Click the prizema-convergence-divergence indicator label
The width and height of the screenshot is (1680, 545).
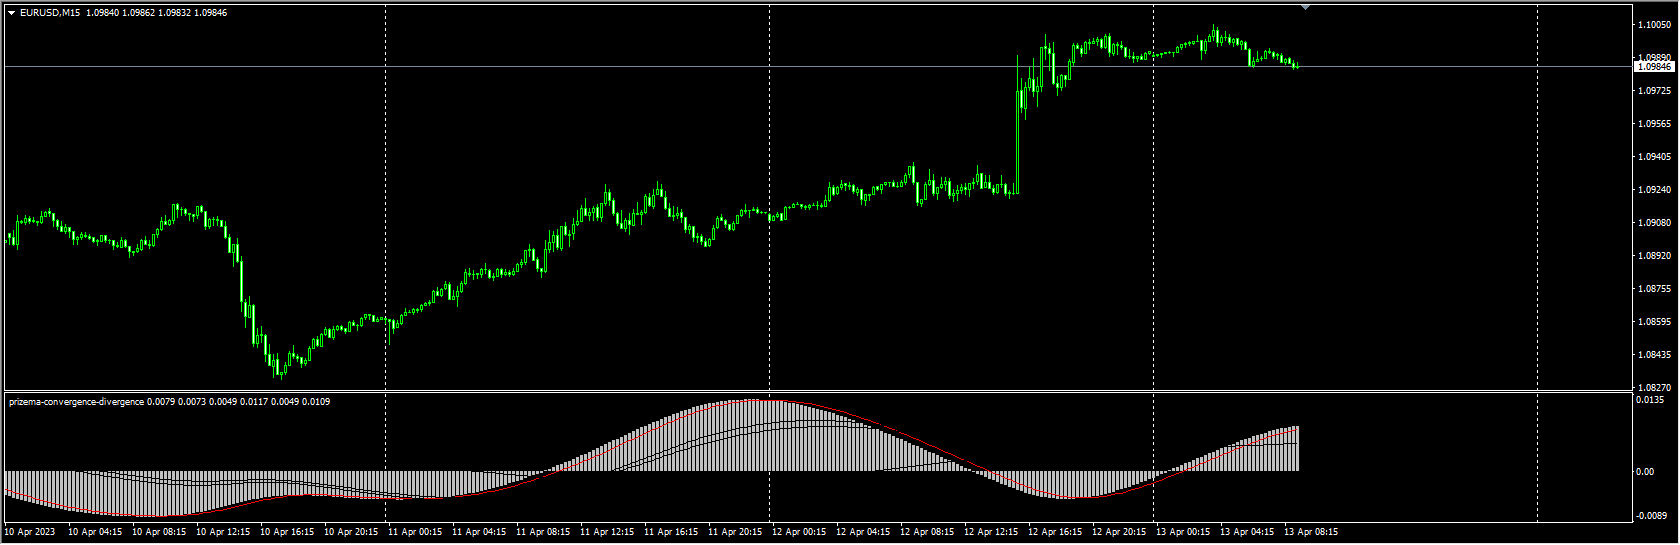click(76, 402)
